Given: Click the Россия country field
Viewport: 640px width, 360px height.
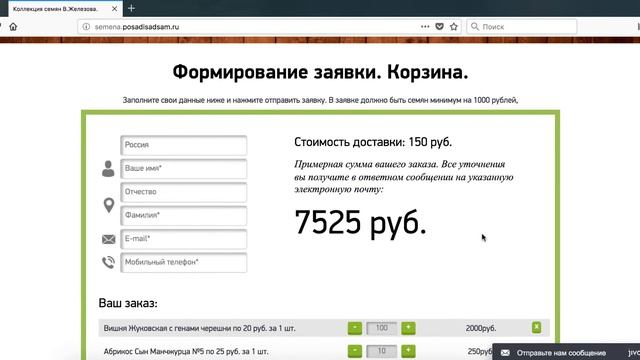Looking at the screenshot, I should coord(184,145).
